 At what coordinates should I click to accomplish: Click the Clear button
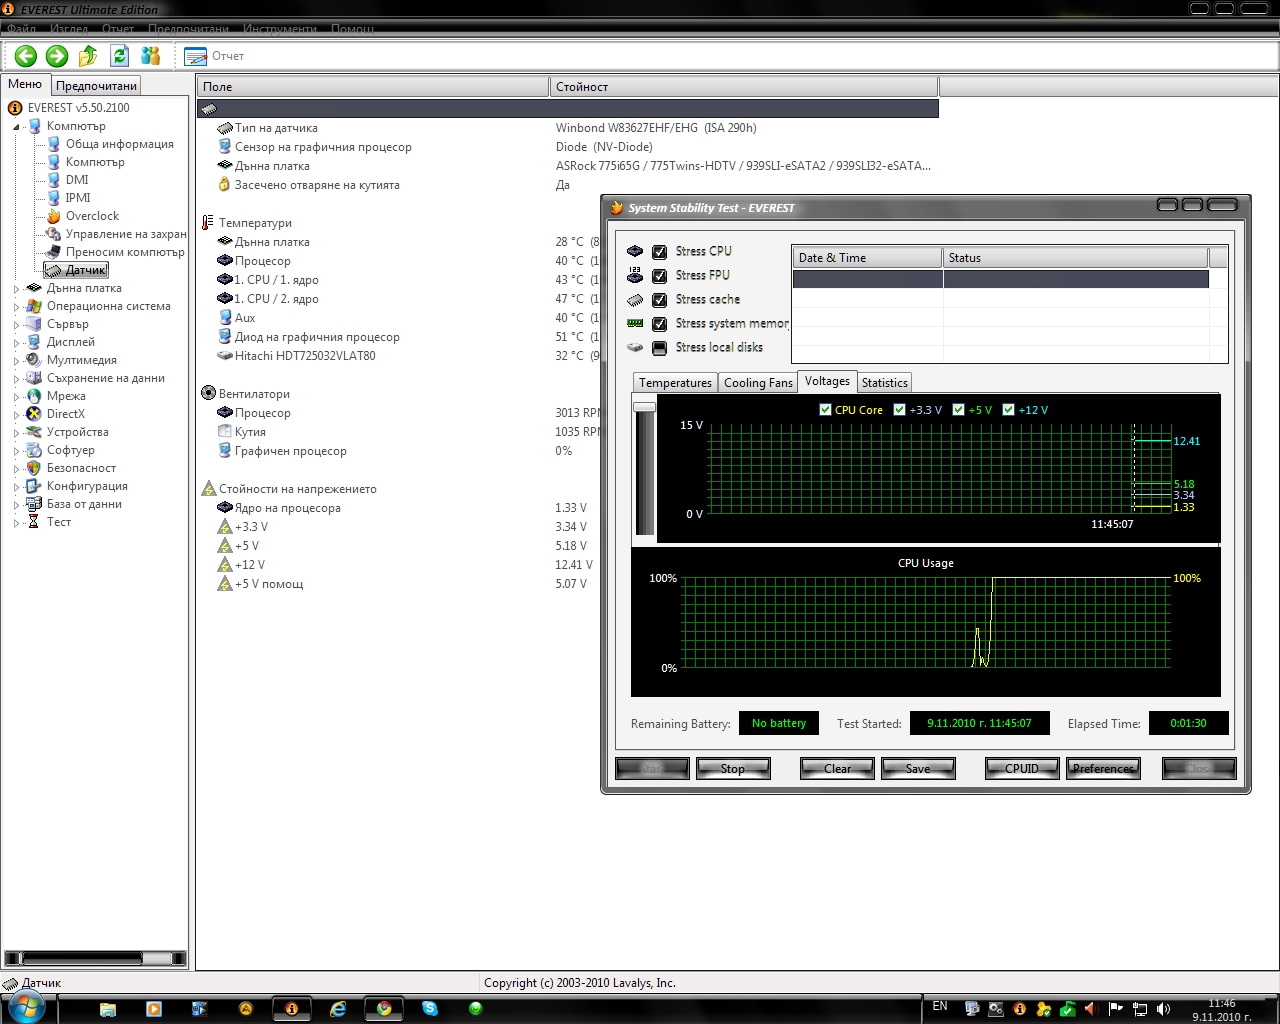837,768
